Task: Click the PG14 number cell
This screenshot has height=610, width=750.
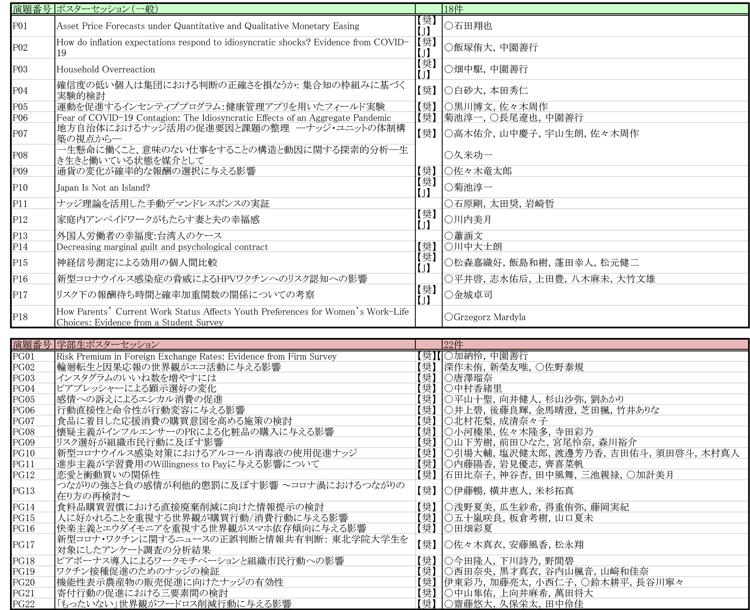Action: [x=33, y=507]
